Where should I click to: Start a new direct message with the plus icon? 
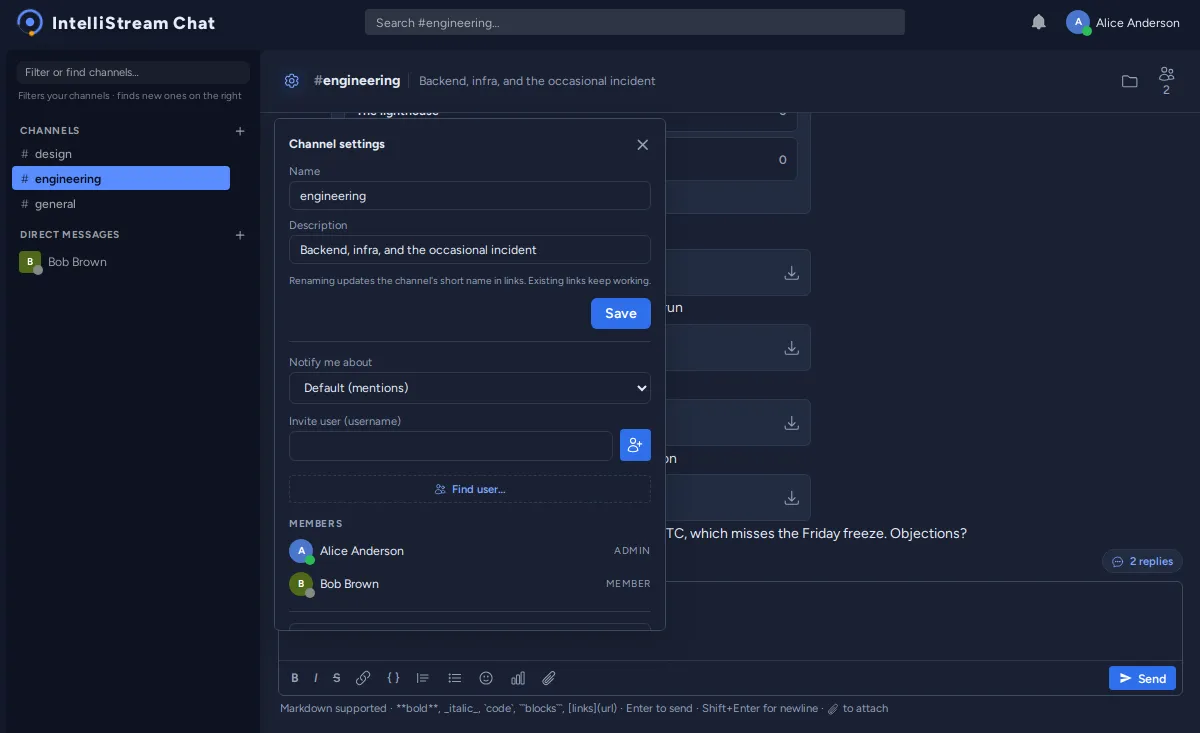click(x=240, y=235)
